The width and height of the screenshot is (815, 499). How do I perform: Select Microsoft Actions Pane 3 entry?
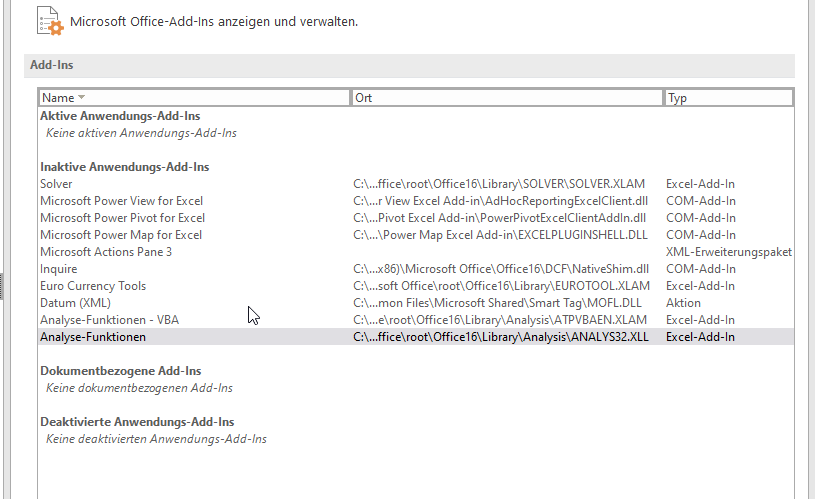[416, 252]
